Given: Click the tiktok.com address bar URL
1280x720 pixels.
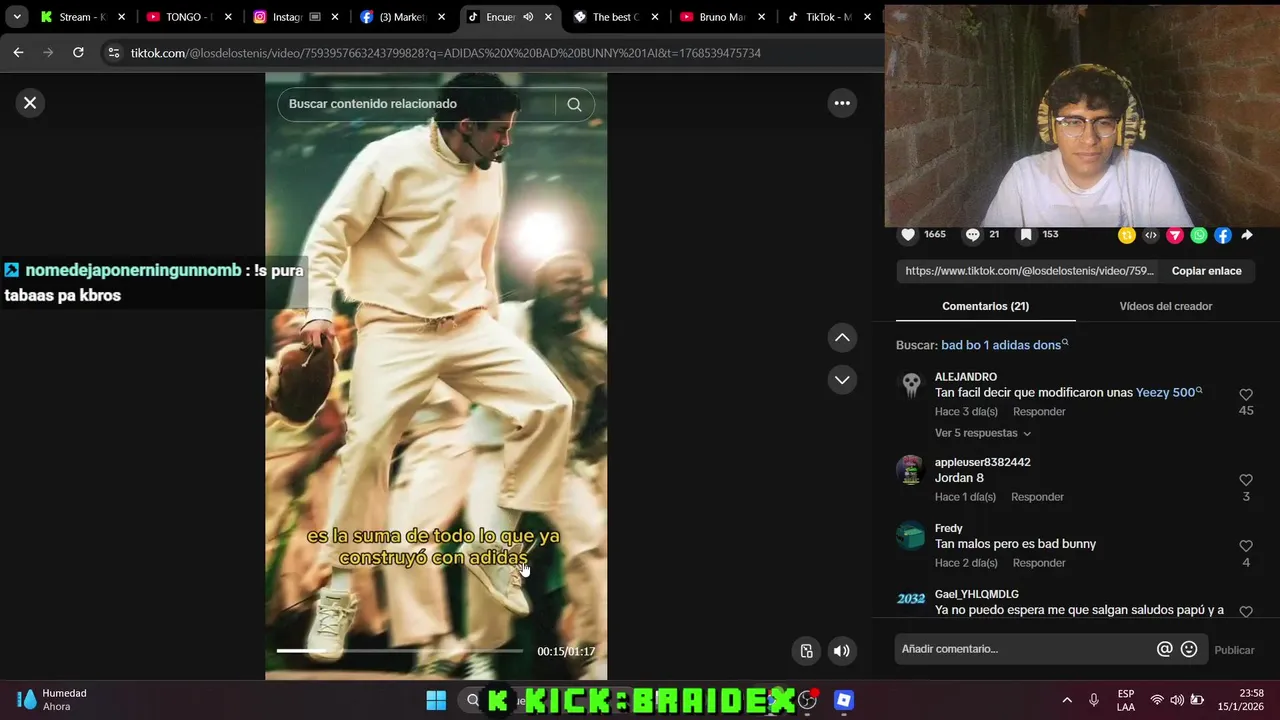Looking at the screenshot, I should click(445, 53).
